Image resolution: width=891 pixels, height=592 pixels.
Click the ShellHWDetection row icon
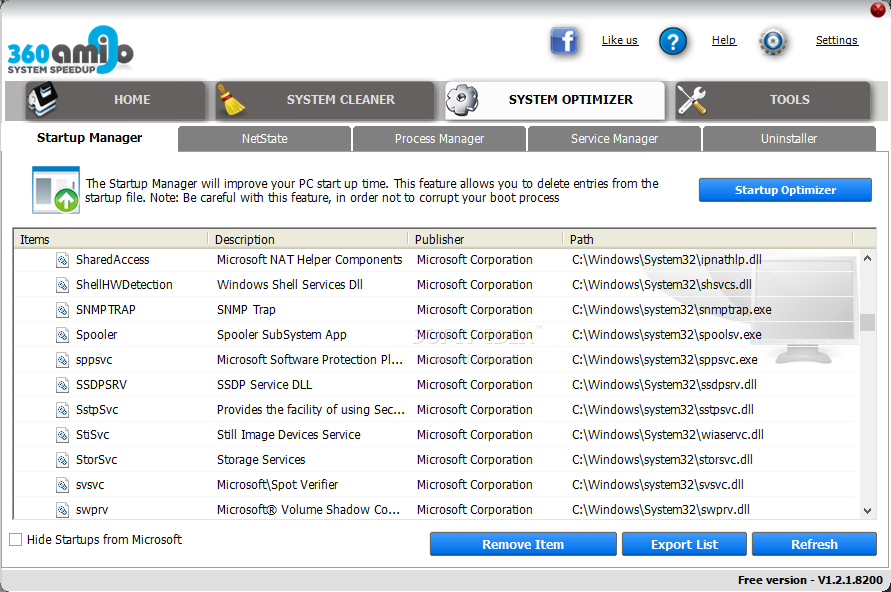[x=63, y=285]
